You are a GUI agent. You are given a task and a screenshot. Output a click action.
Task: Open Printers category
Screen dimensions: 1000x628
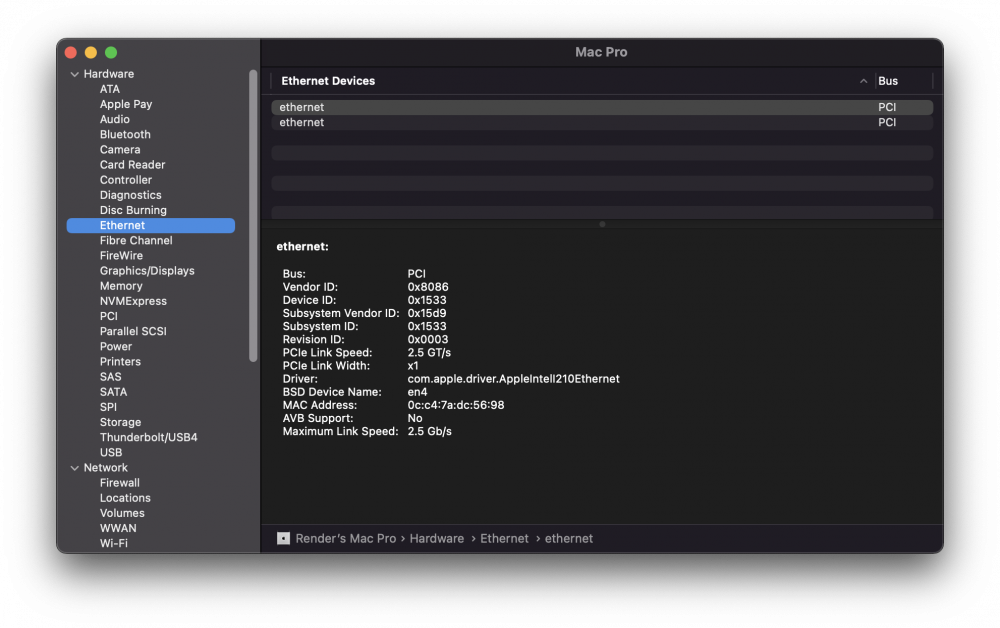(120, 361)
